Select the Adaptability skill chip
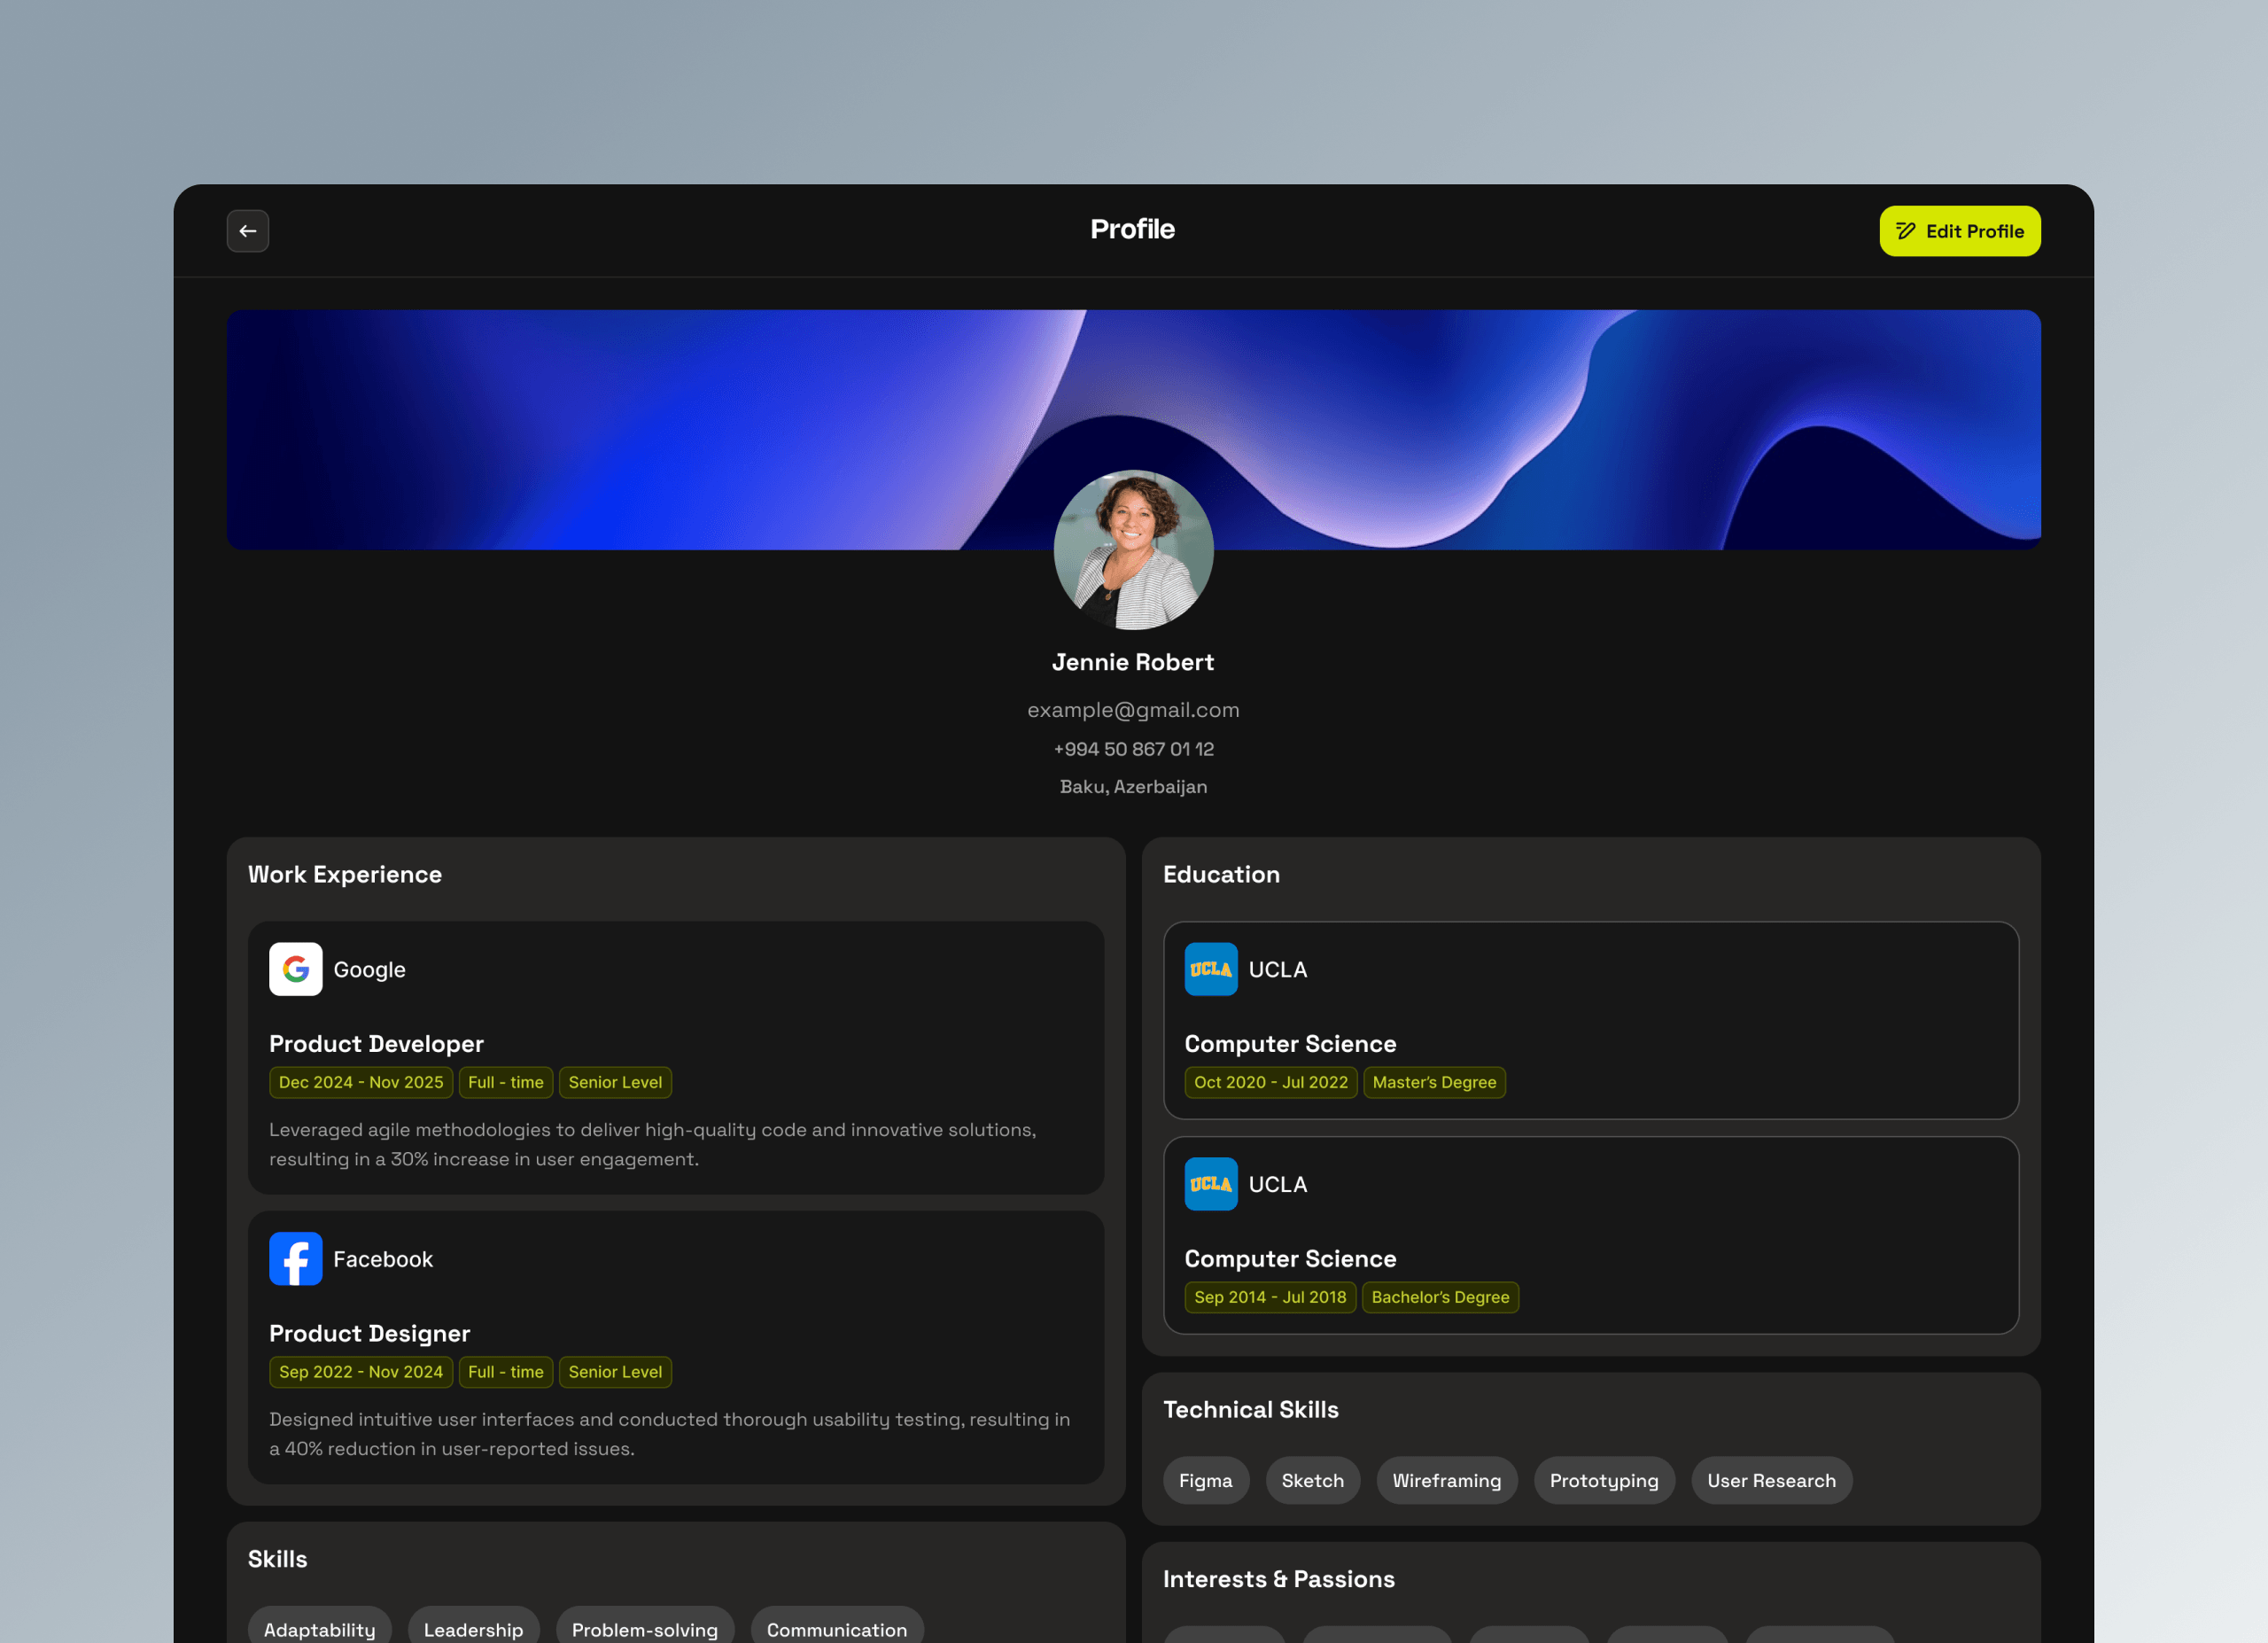The width and height of the screenshot is (2268, 1643). pos(320,1627)
